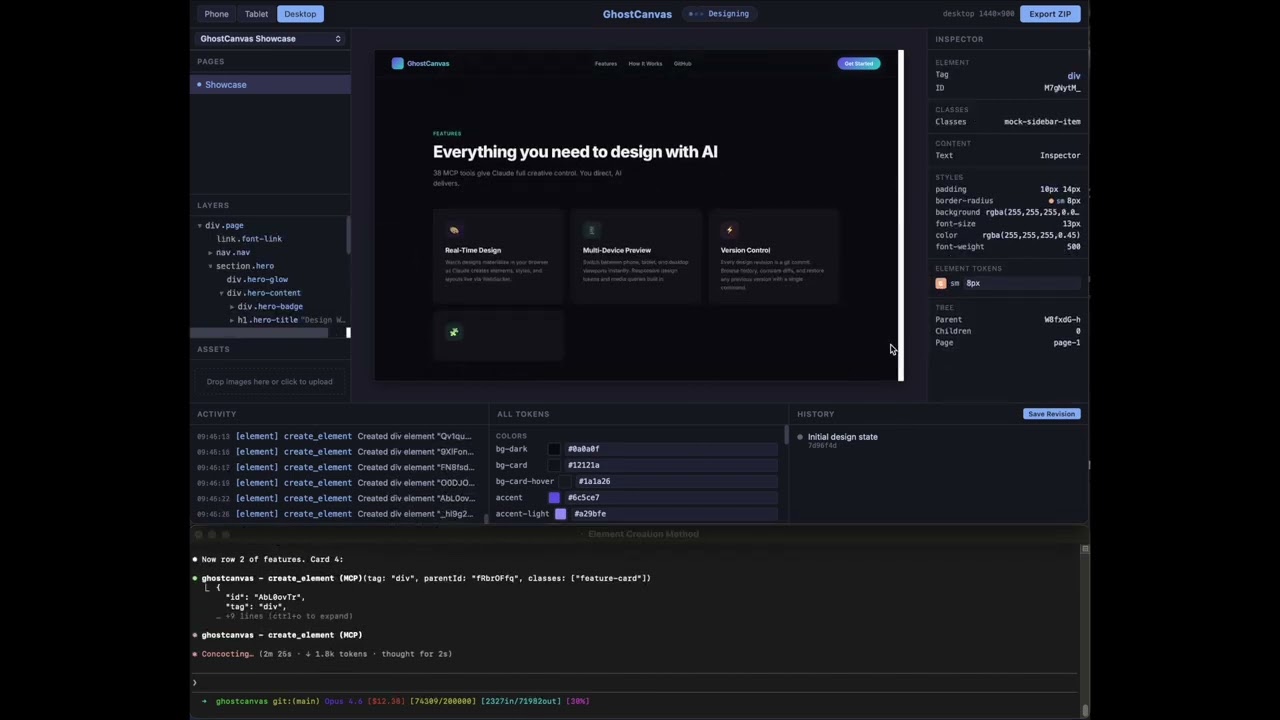Edit the bg-card hex value field

pos(671,465)
